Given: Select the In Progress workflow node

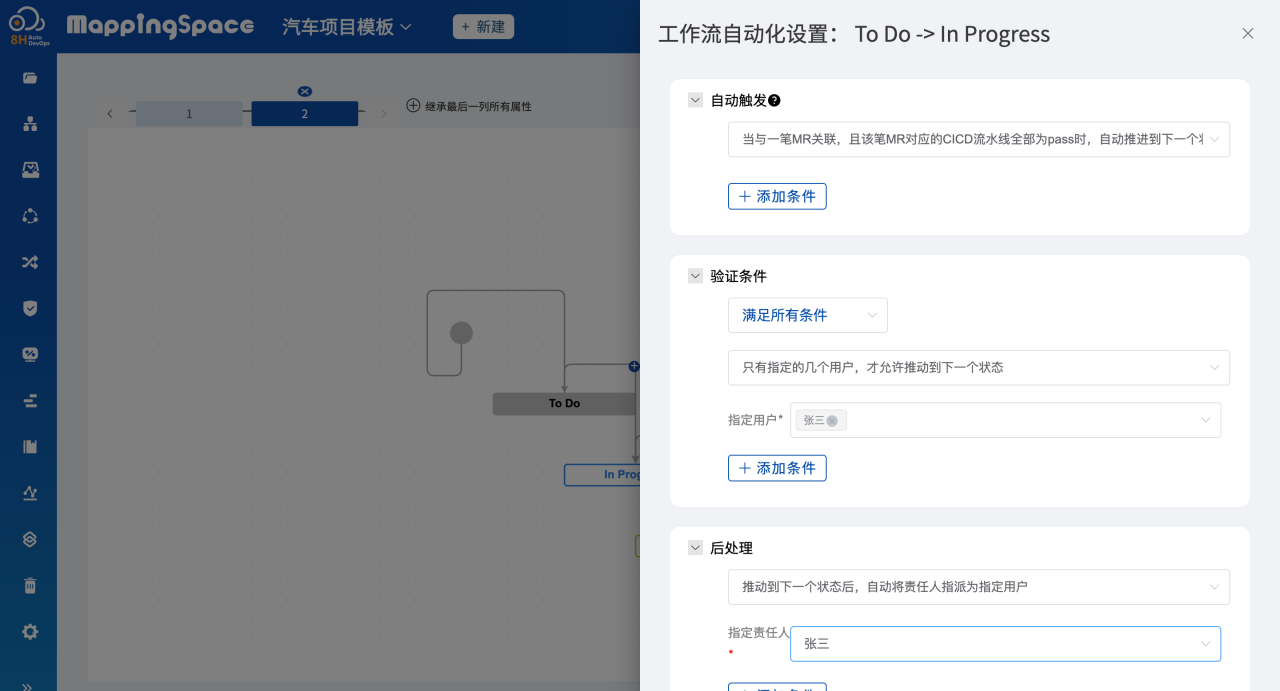Looking at the screenshot, I should 602,475.
